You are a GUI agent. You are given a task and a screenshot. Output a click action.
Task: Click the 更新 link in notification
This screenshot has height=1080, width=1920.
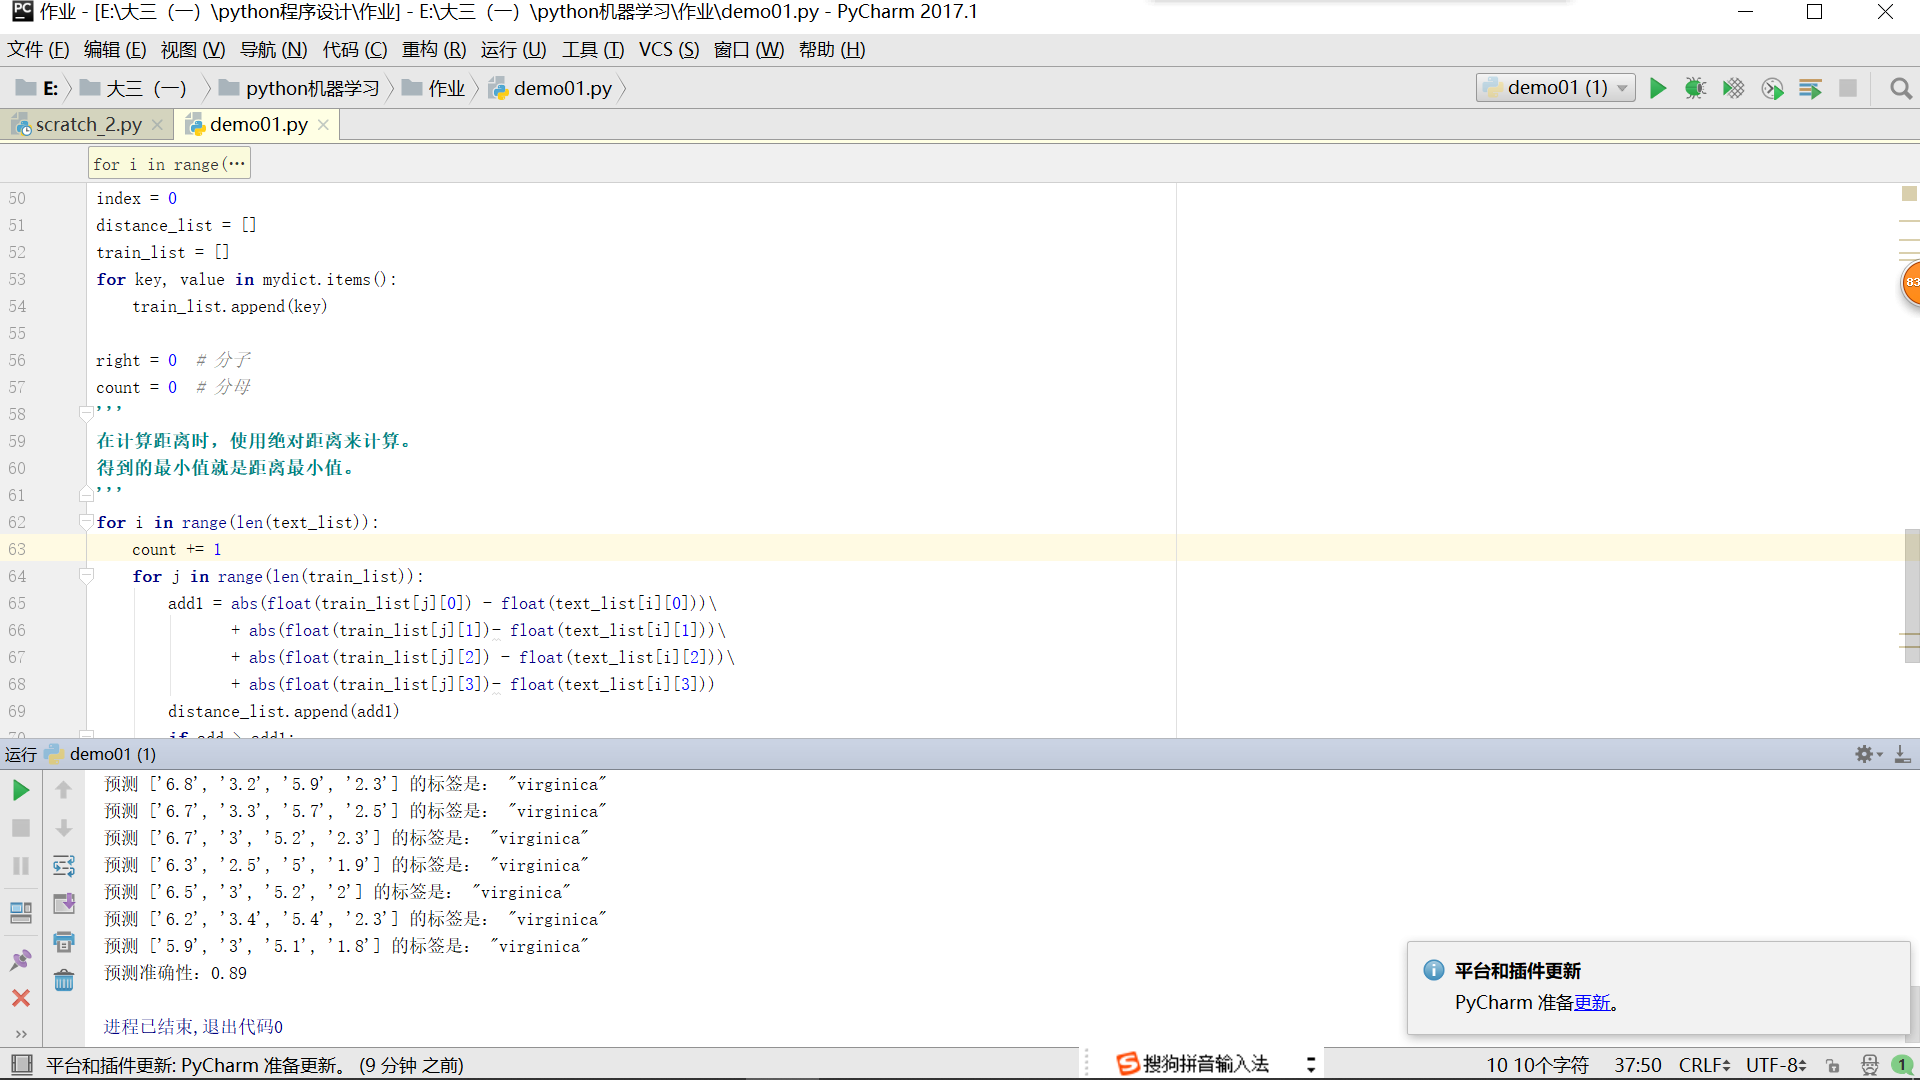[1592, 1003]
